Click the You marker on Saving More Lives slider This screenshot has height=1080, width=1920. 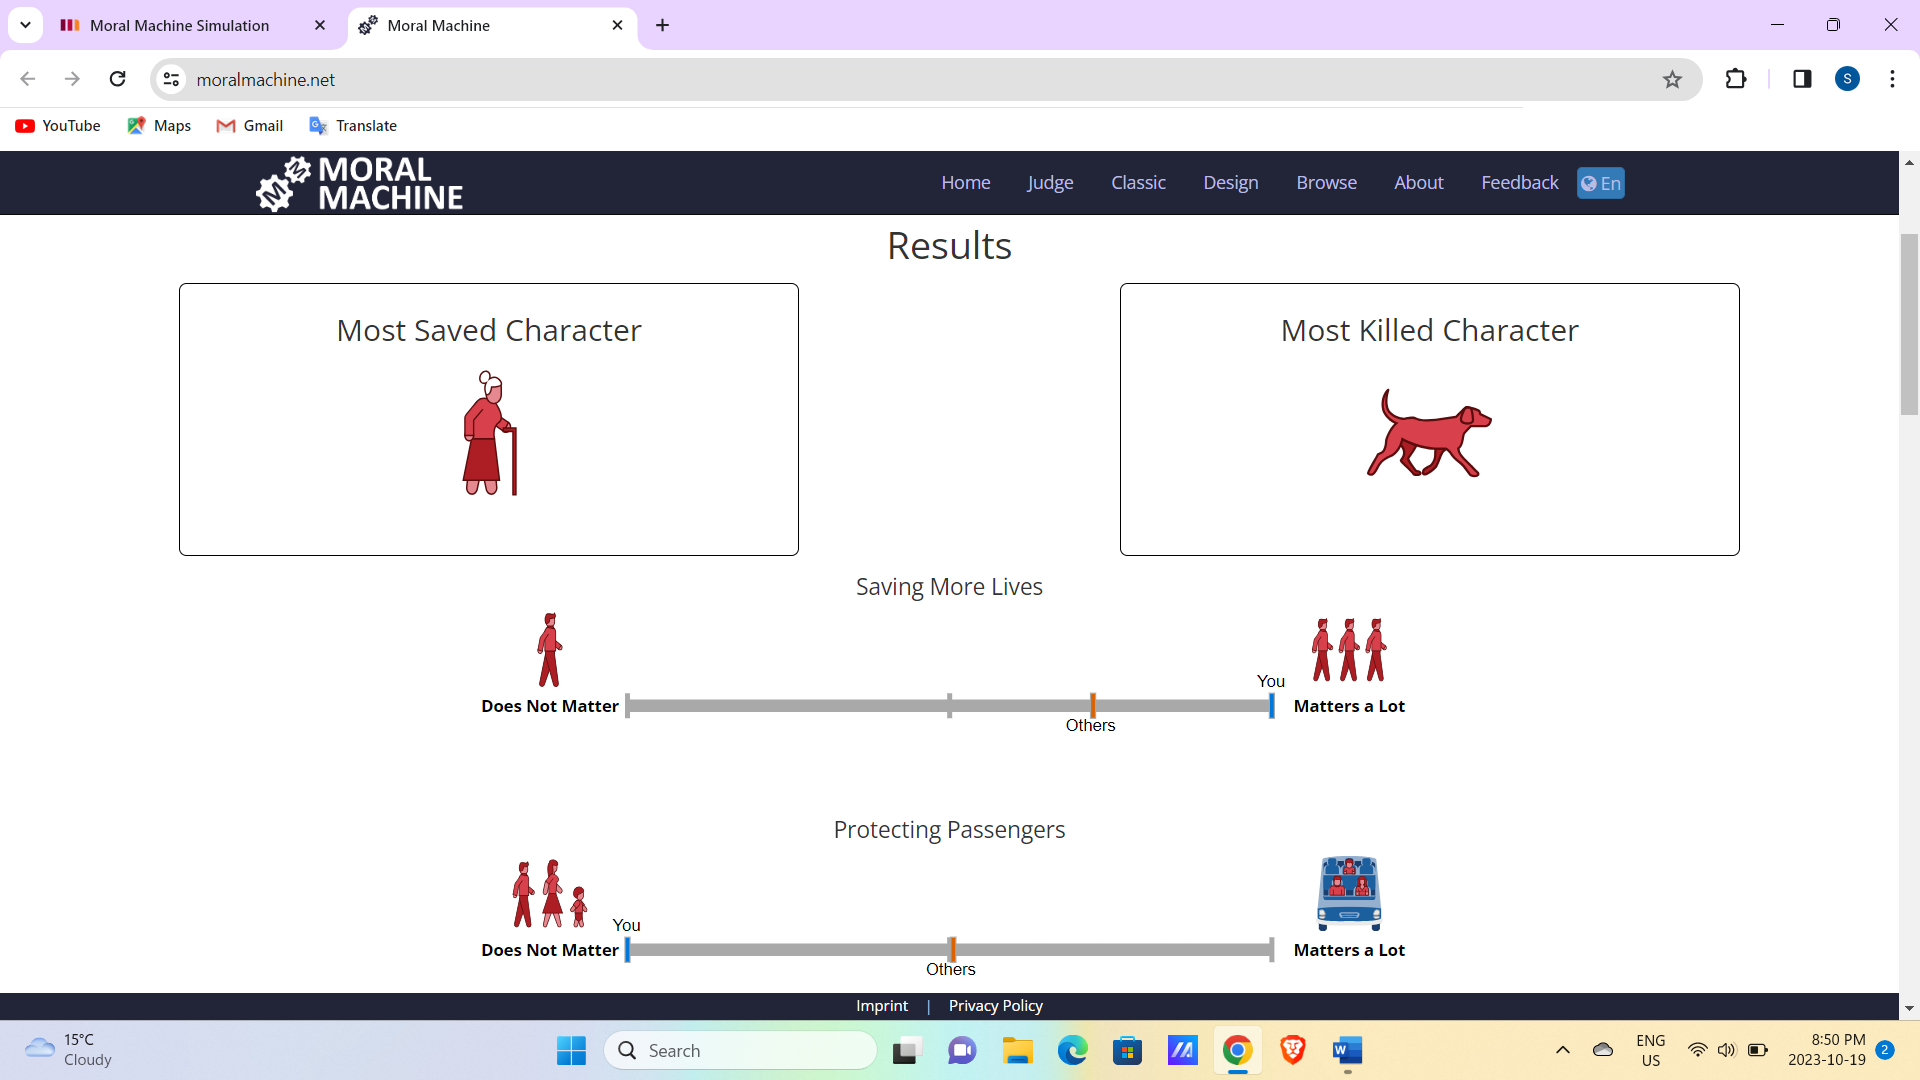1271,705
